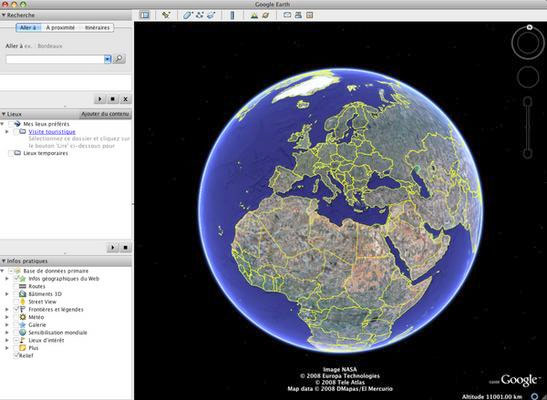Click the print toolbar icon
Viewport: 547px width, 400px height.
pyautogui.click(x=298, y=15)
